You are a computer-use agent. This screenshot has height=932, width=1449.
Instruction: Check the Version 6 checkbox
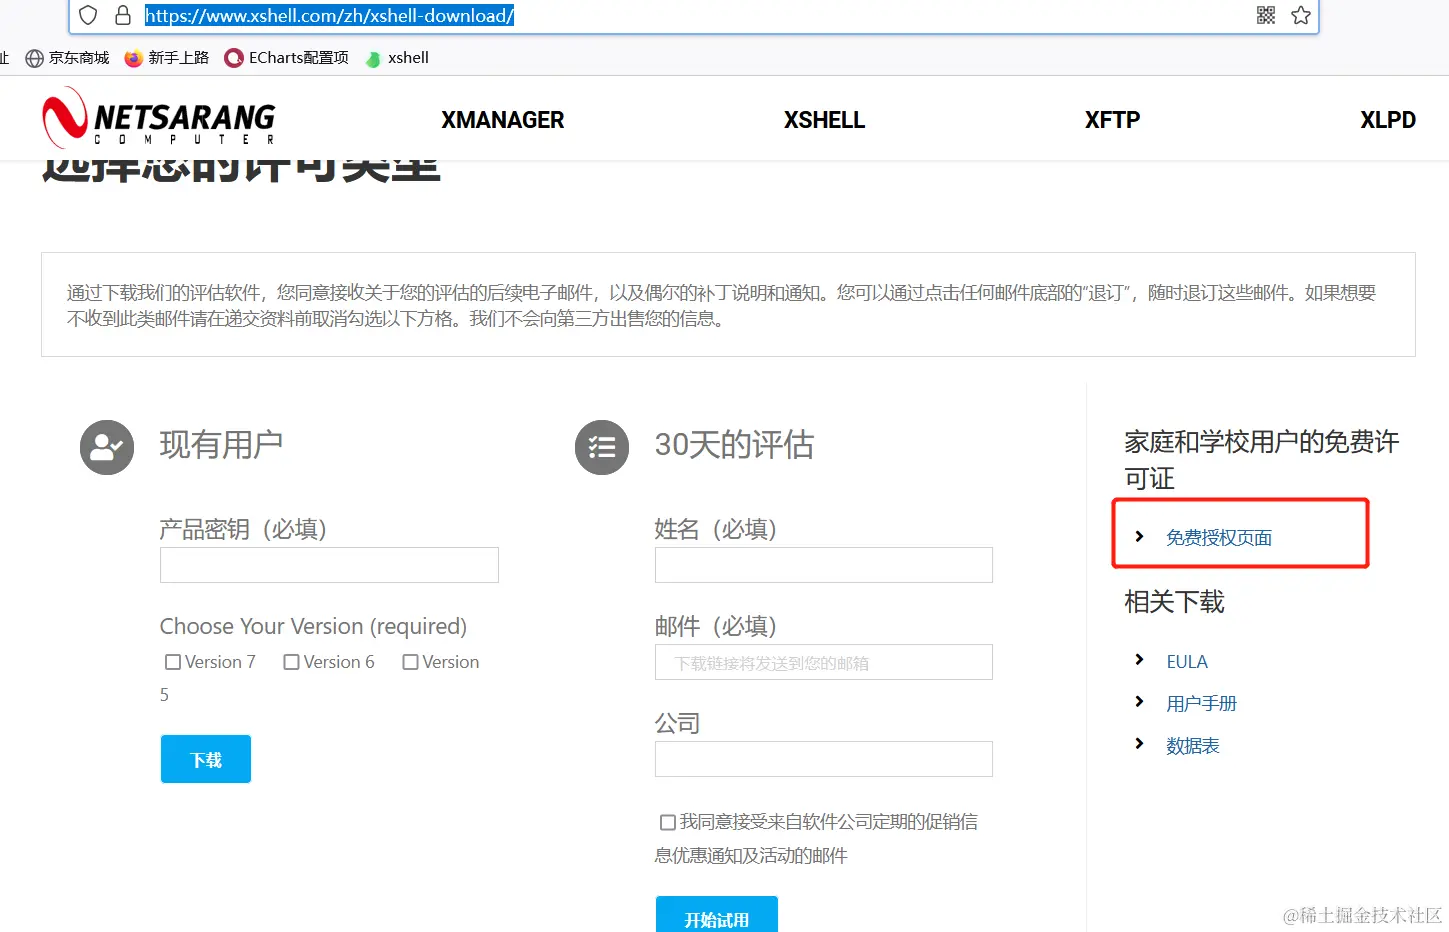(x=292, y=662)
